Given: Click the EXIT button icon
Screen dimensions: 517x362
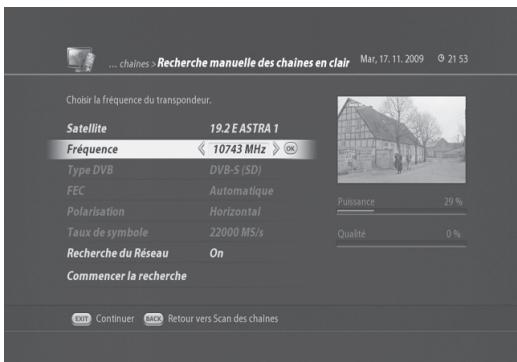Looking at the screenshot, I should click(x=81, y=319).
